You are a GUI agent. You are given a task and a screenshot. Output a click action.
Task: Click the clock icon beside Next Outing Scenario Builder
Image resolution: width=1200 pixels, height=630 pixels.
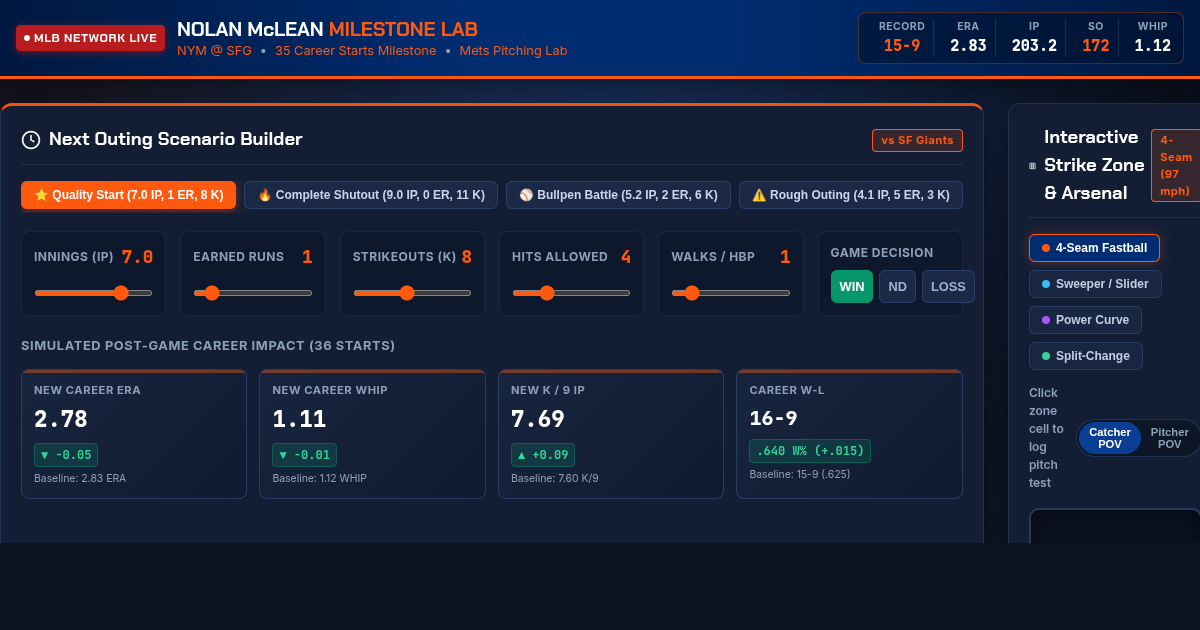pos(31,140)
